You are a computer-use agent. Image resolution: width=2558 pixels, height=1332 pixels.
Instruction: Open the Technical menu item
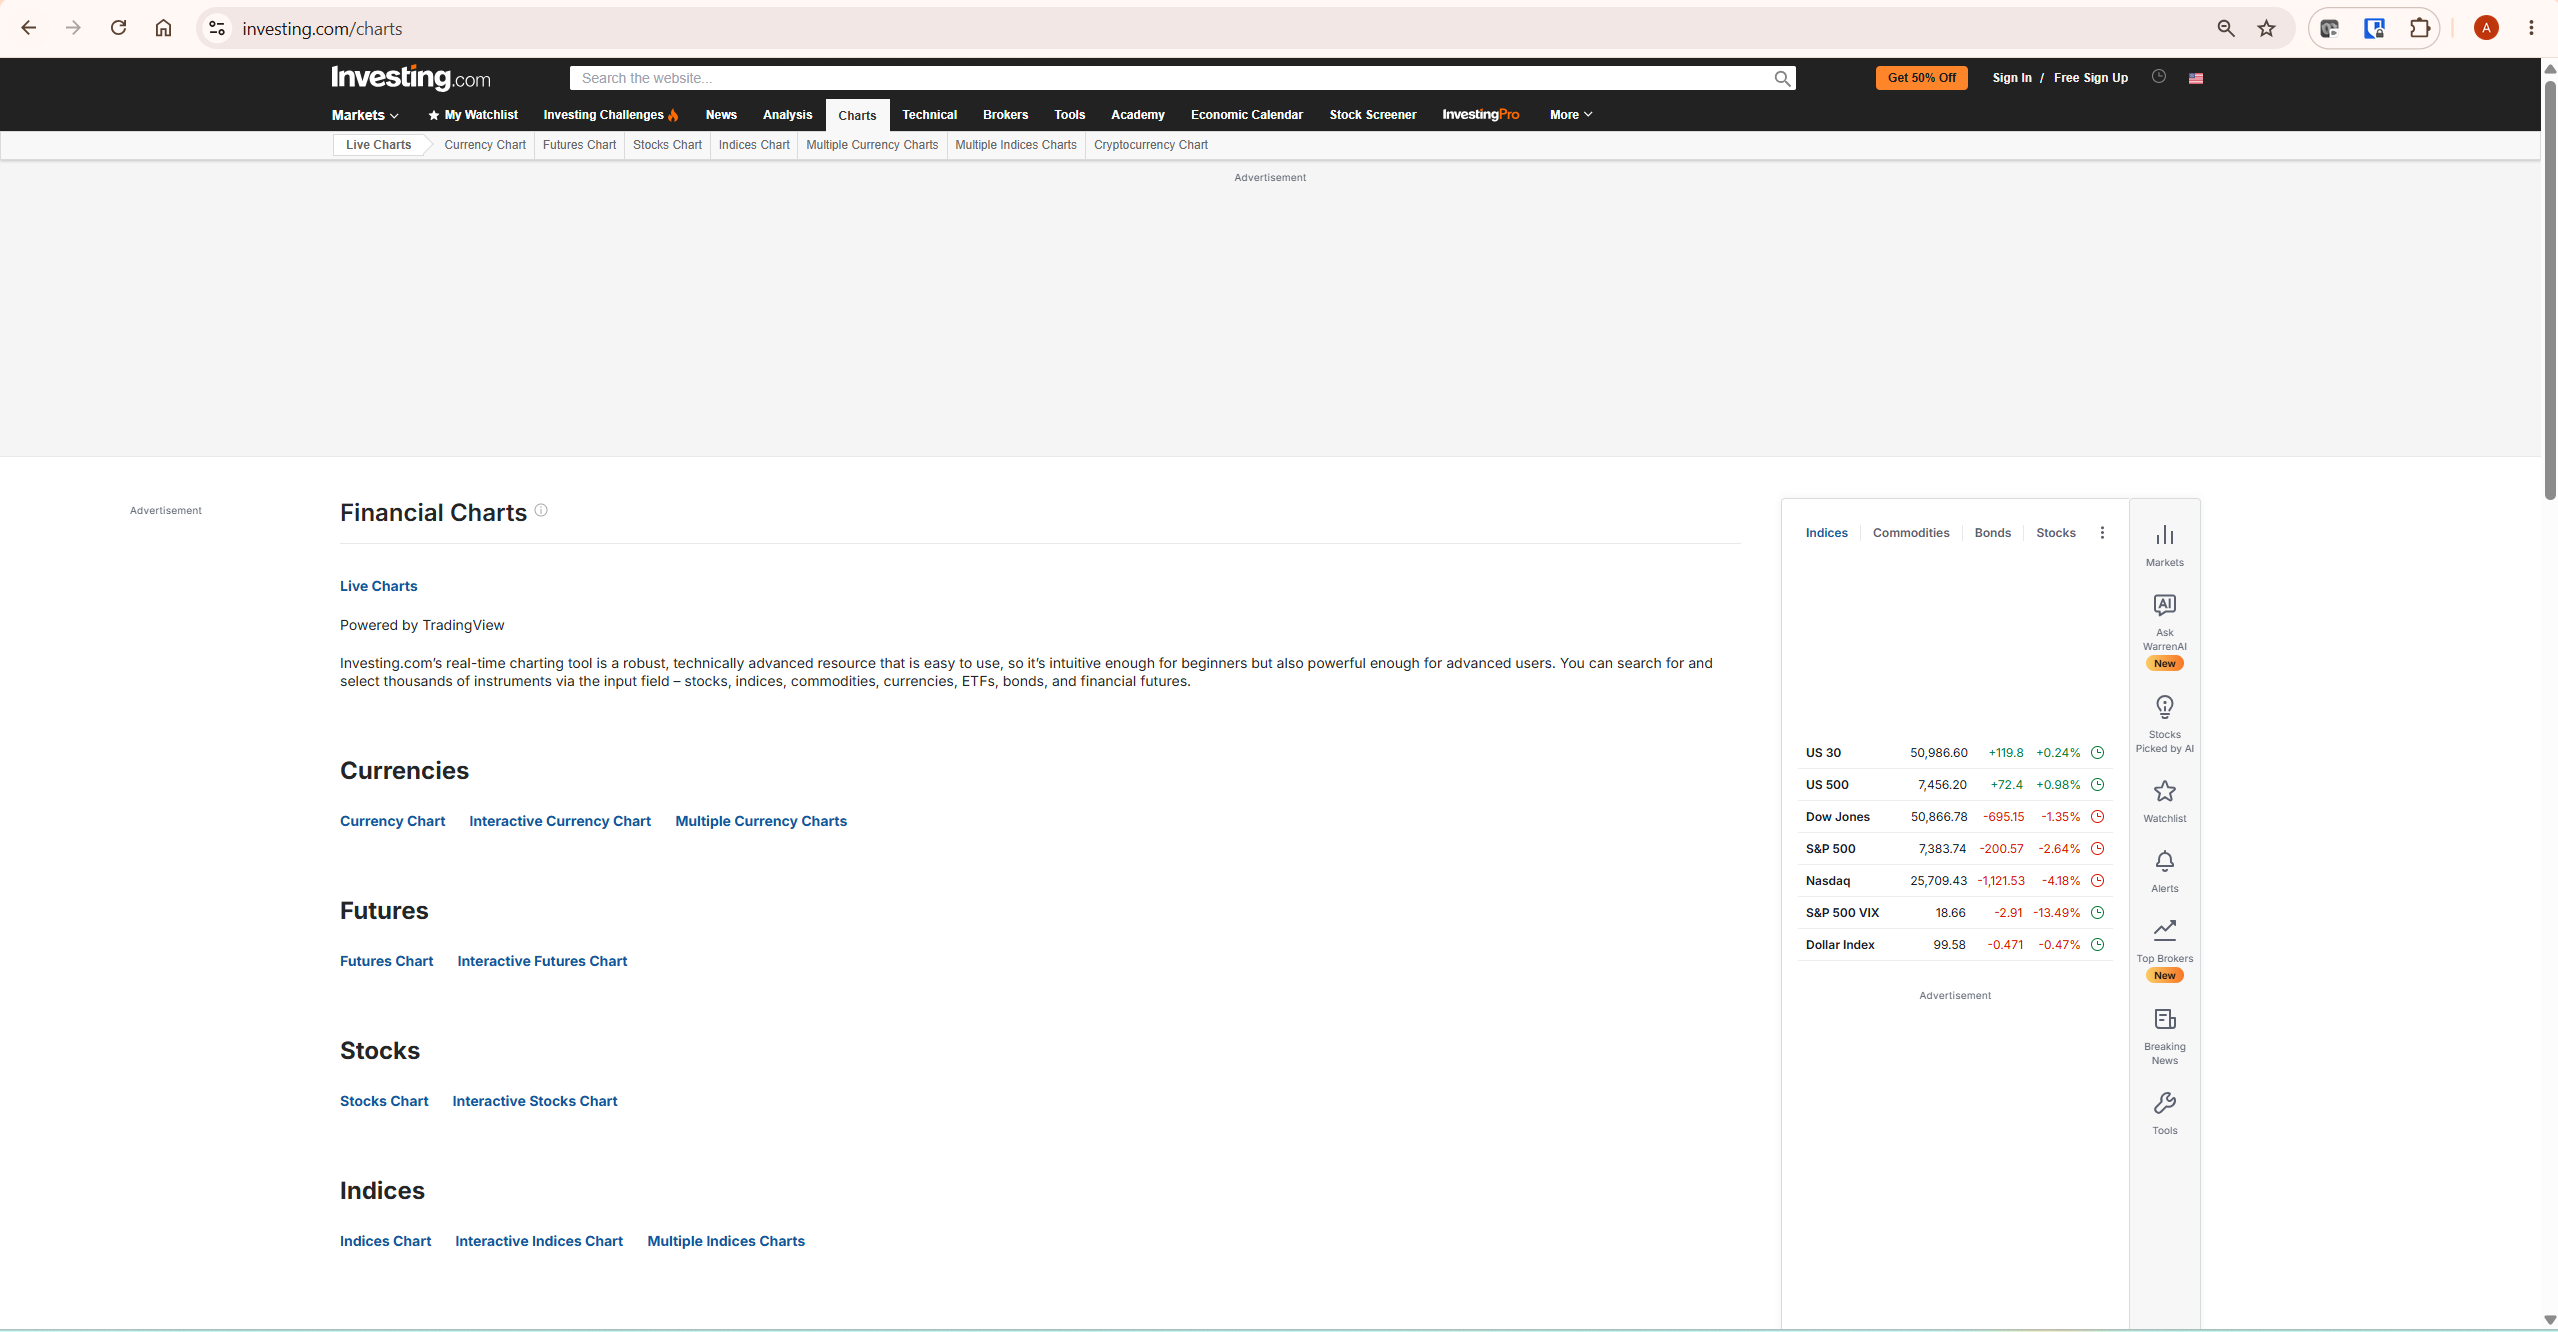point(929,115)
